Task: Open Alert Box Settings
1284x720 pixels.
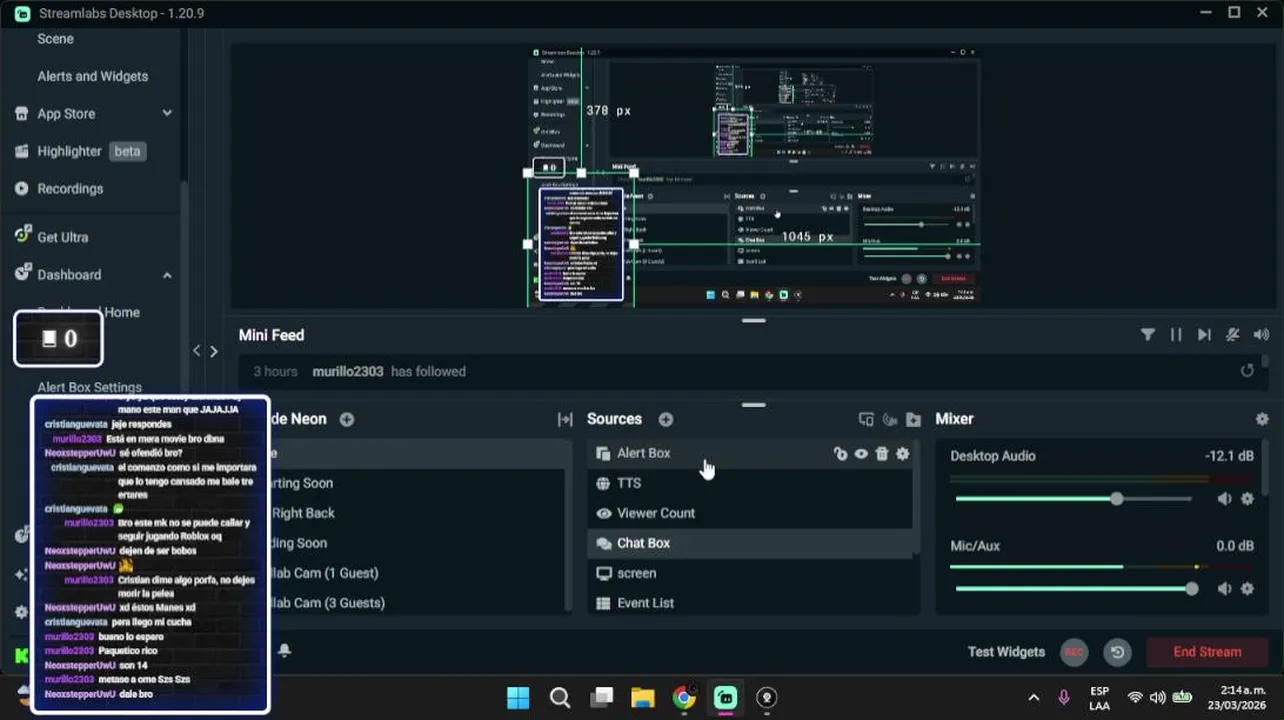Action: pos(89,387)
